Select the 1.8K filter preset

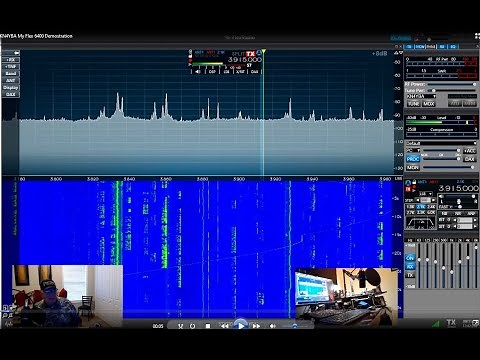point(410,207)
